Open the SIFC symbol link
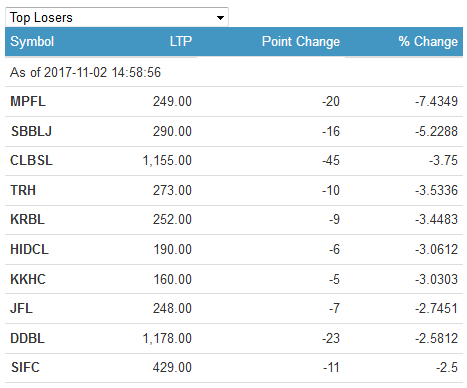The width and height of the screenshot is (467, 388). [x=25, y=367]
